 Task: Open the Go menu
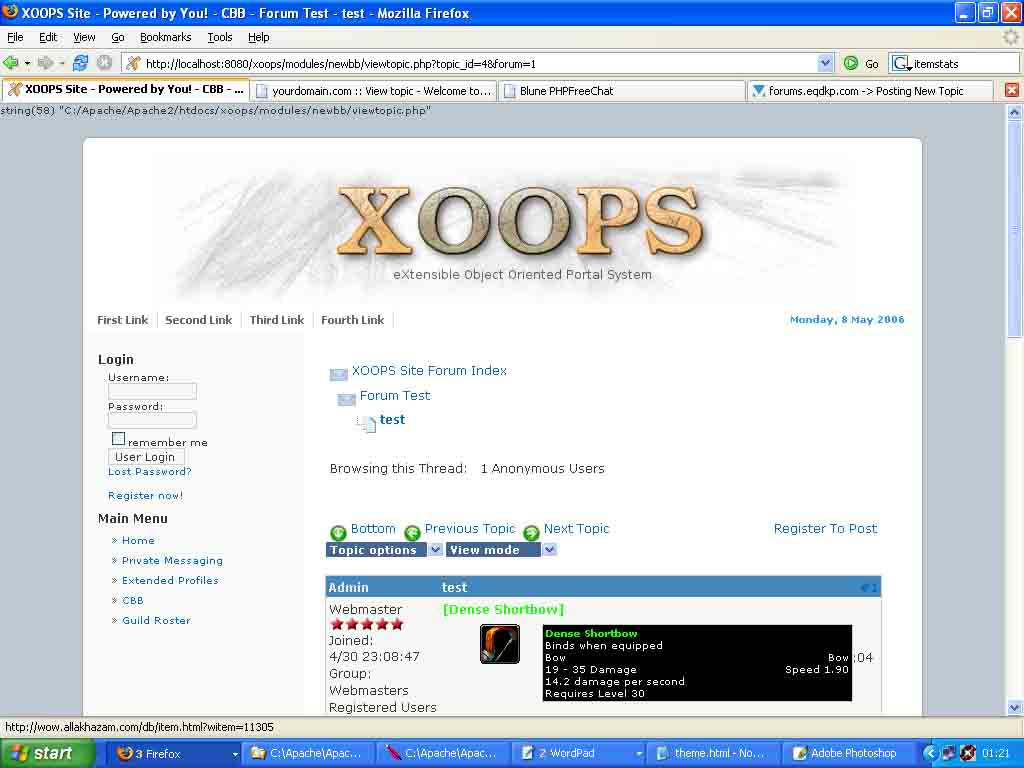click(118, 37)
